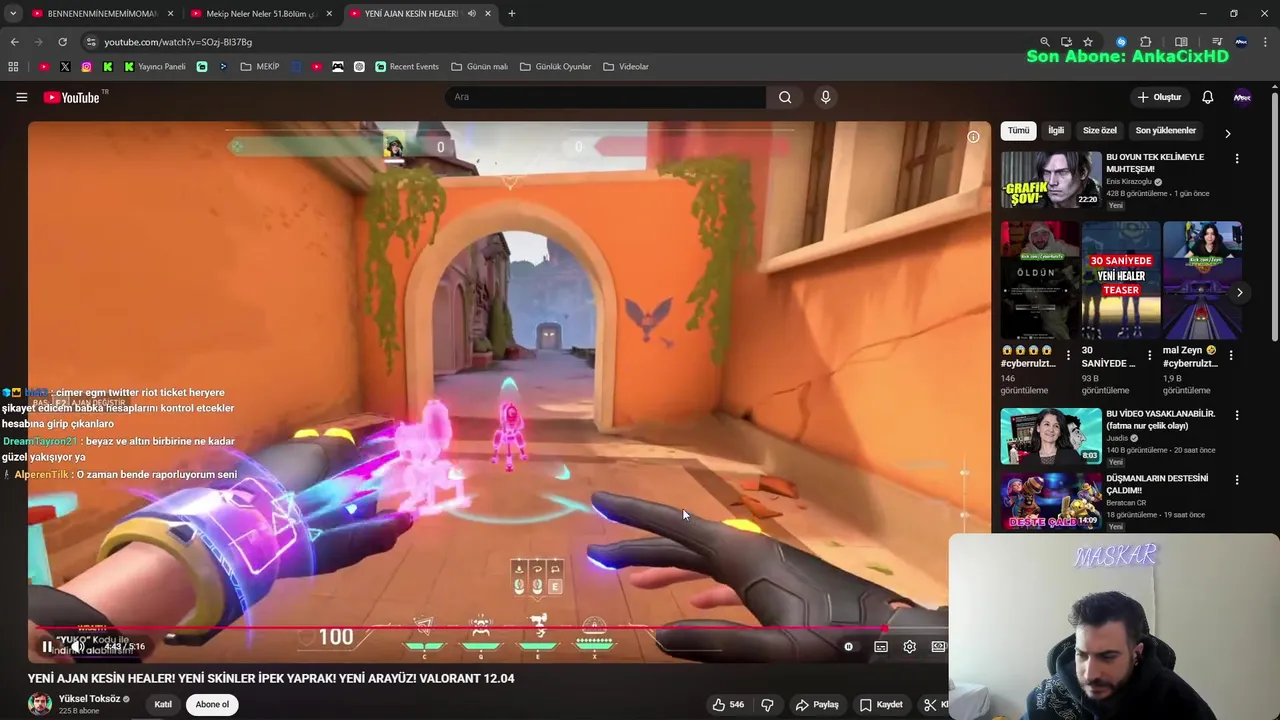Image resolution: width=1280 pixels, height=720 pixels.
Task: Open Yüksel Toksöz channel name
Action: click(89, 699)
